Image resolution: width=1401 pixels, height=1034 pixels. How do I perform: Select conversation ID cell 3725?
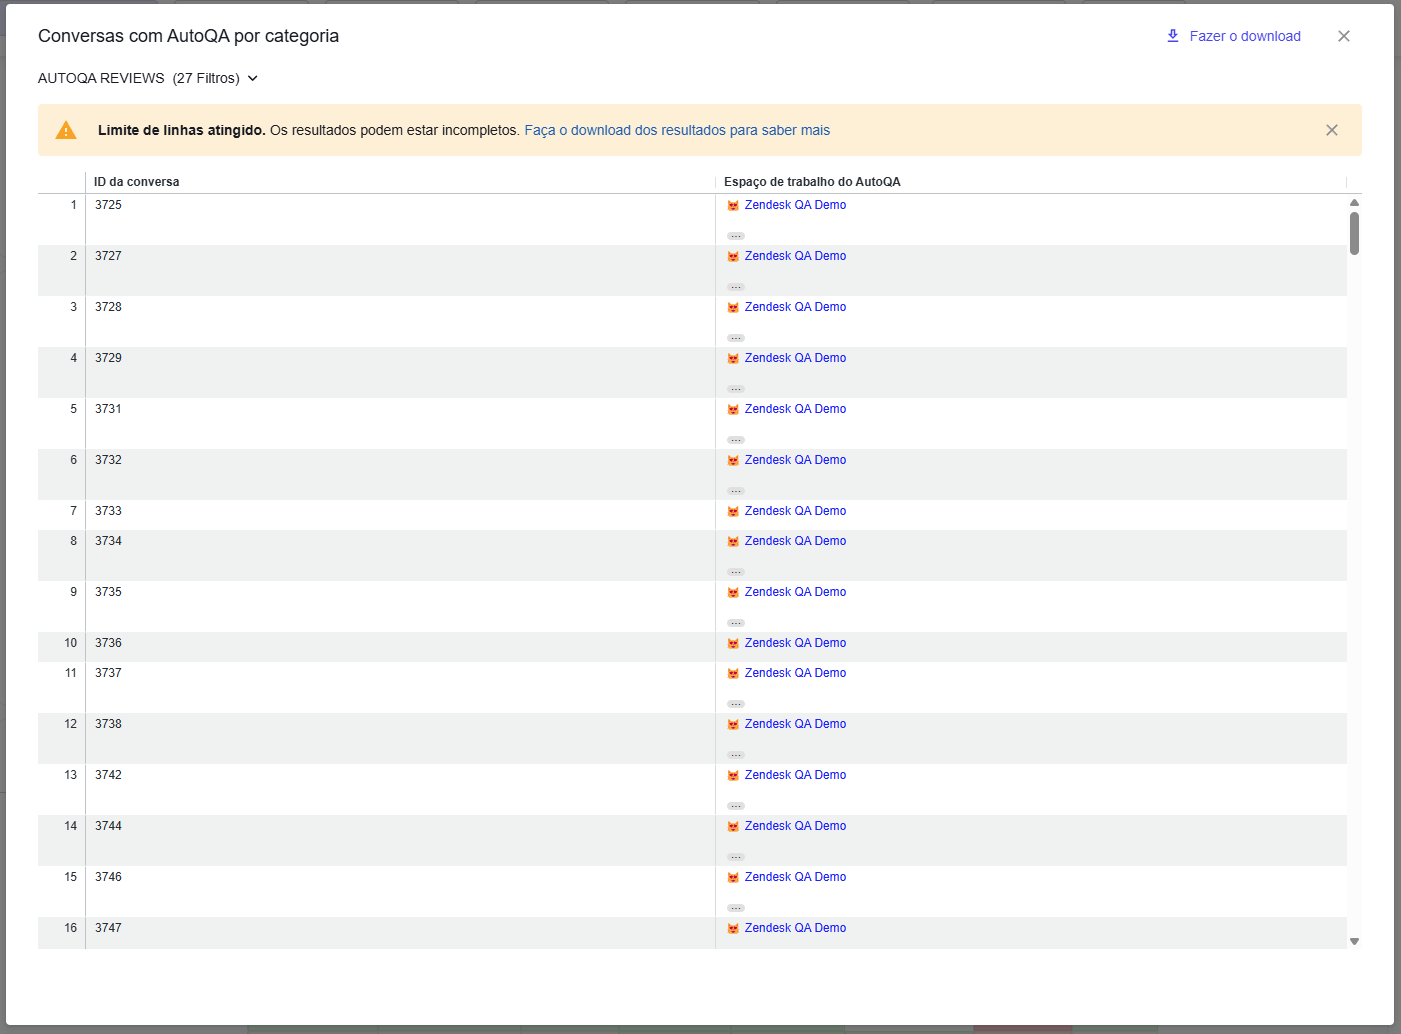[400, 219]
